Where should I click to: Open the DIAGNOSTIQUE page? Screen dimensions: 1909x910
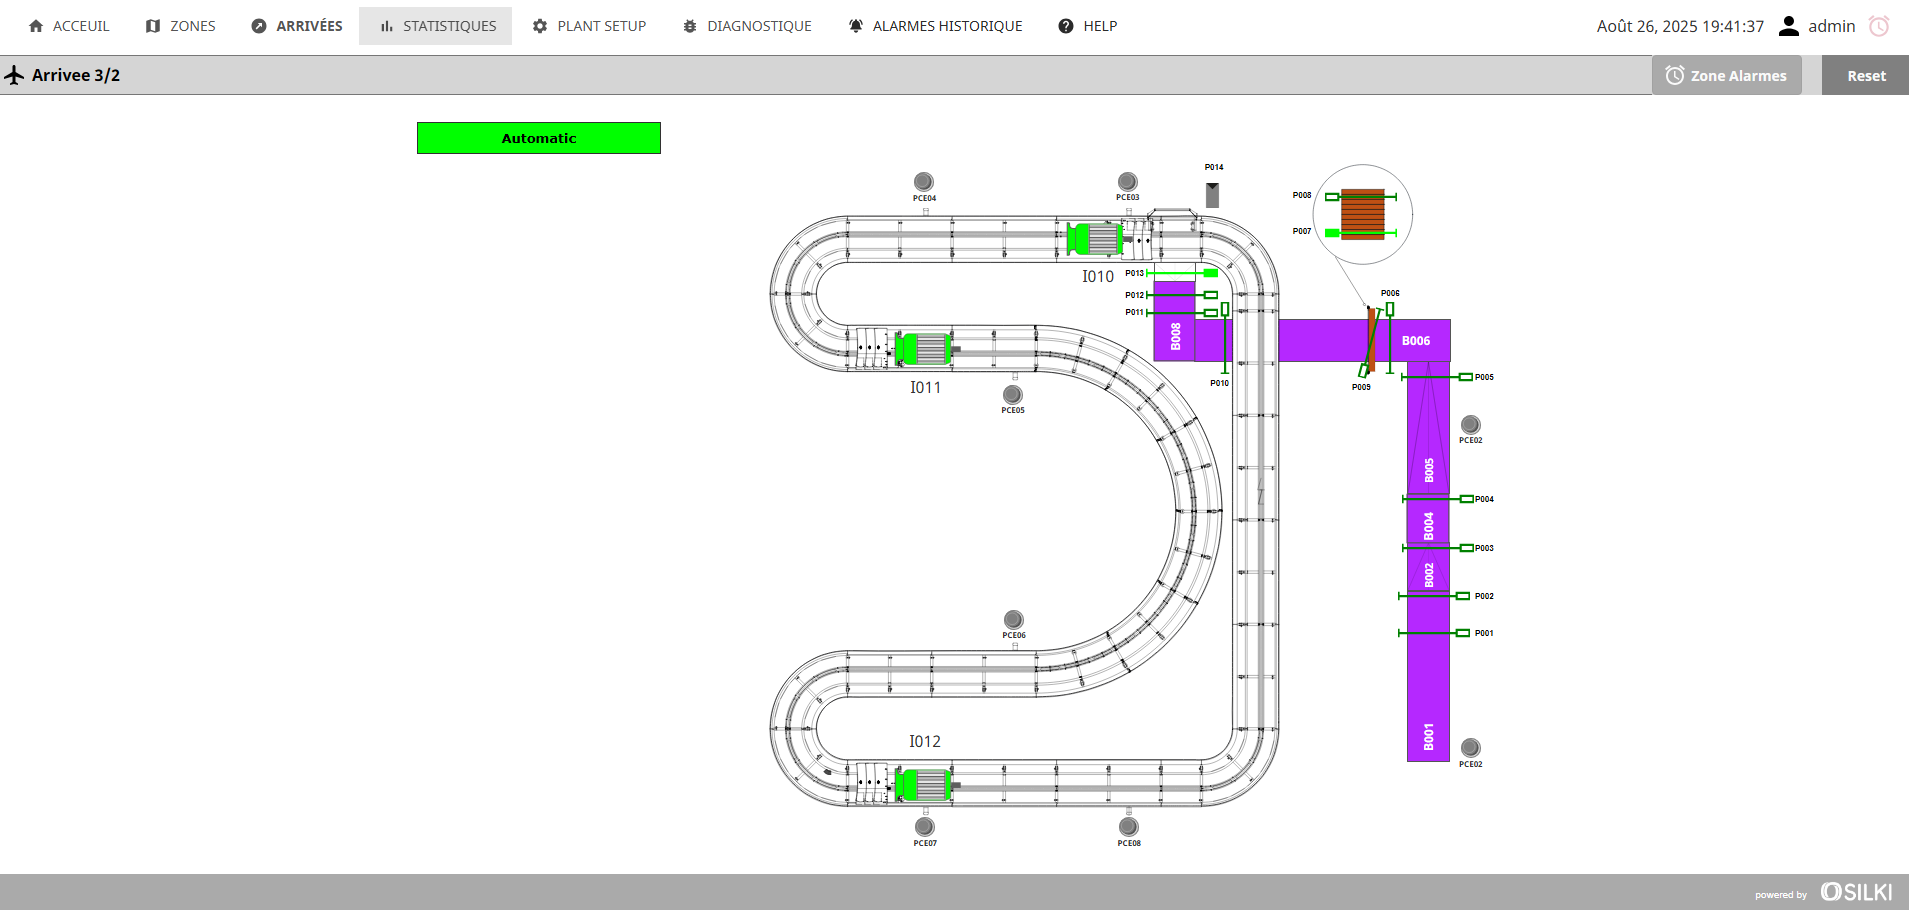pyautogui.click(x=747, y=26)
